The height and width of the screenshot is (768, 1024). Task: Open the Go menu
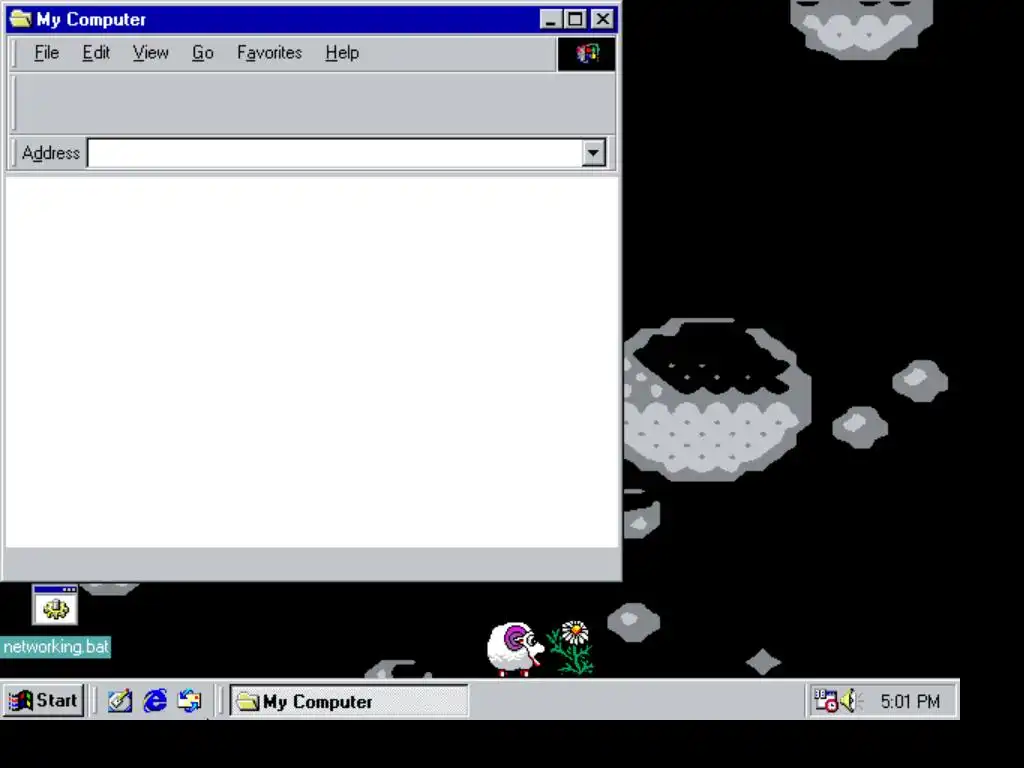[x=202, y=53]
